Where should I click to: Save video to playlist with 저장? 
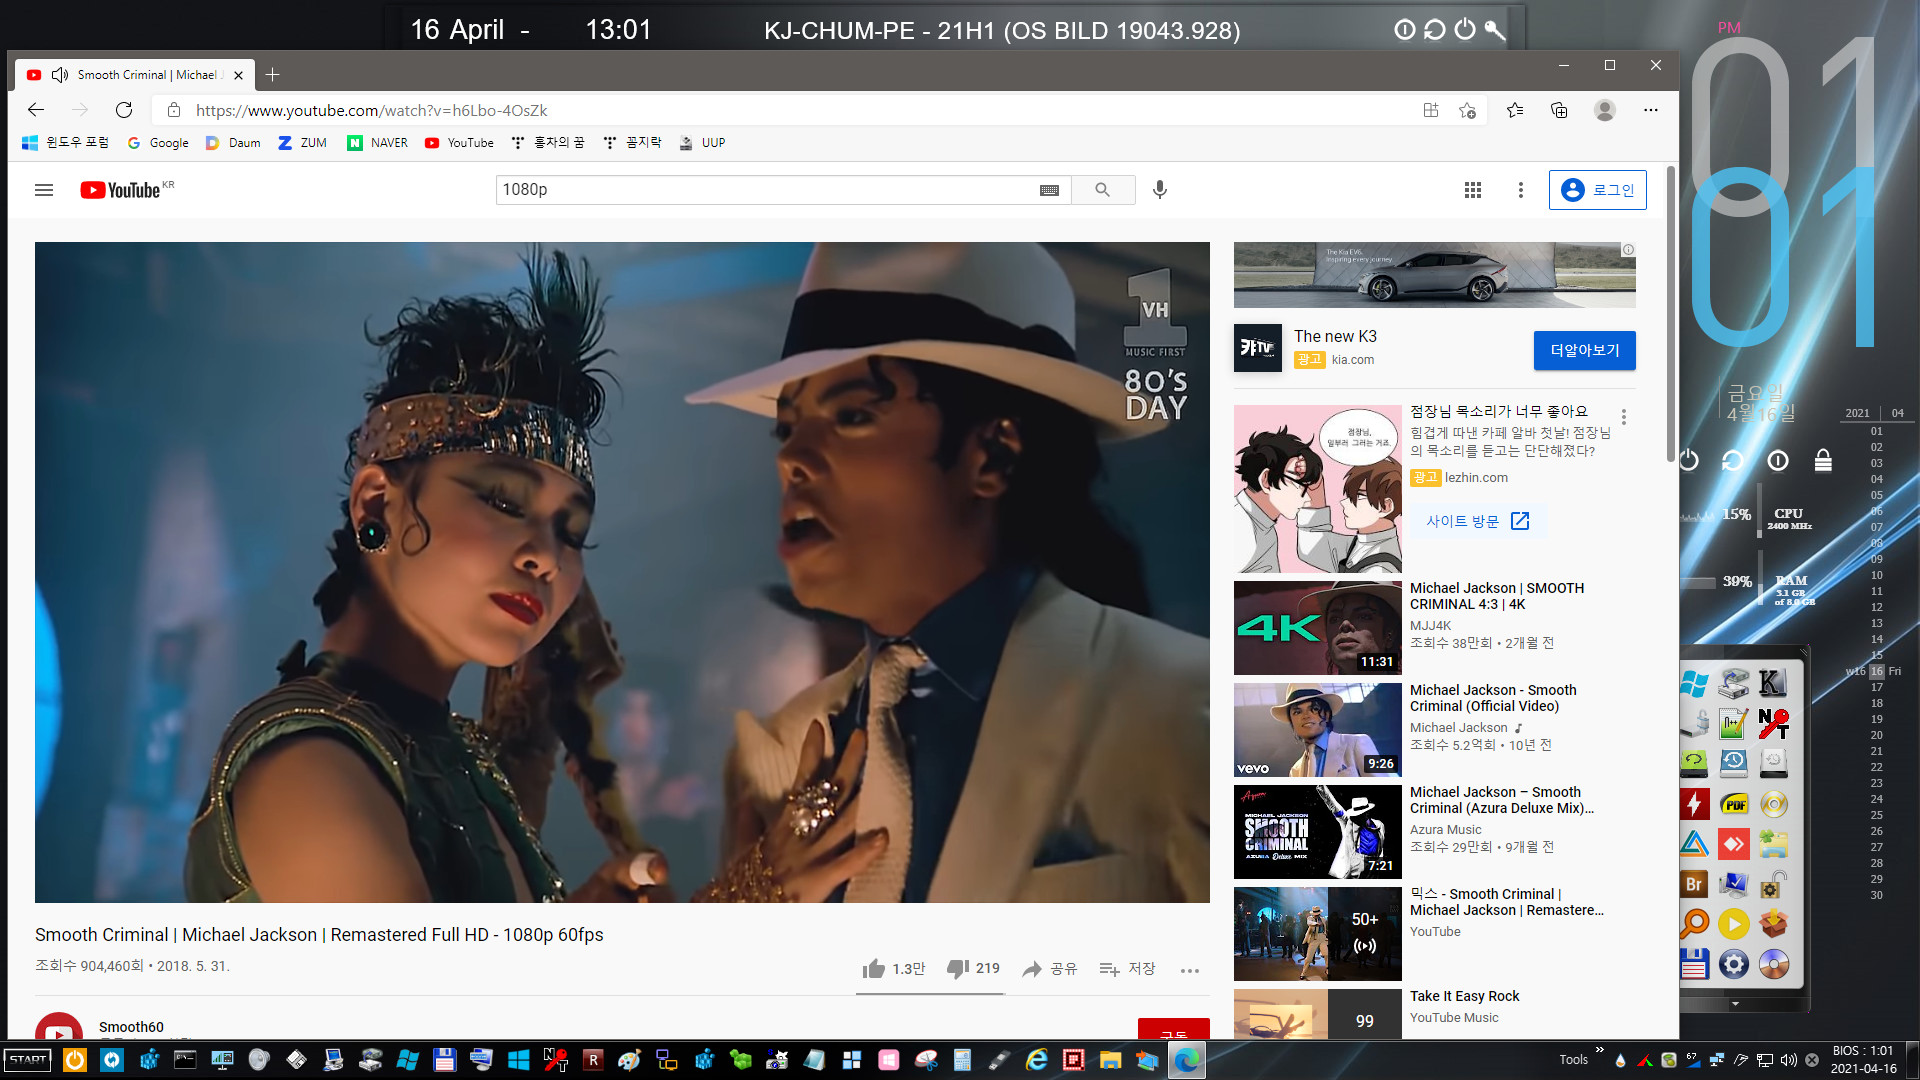point(1127,969)
